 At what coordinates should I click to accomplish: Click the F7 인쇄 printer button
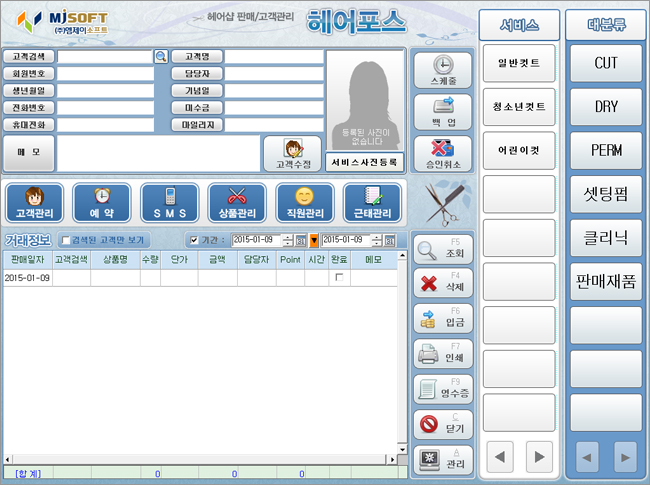[x=443, y=354]
